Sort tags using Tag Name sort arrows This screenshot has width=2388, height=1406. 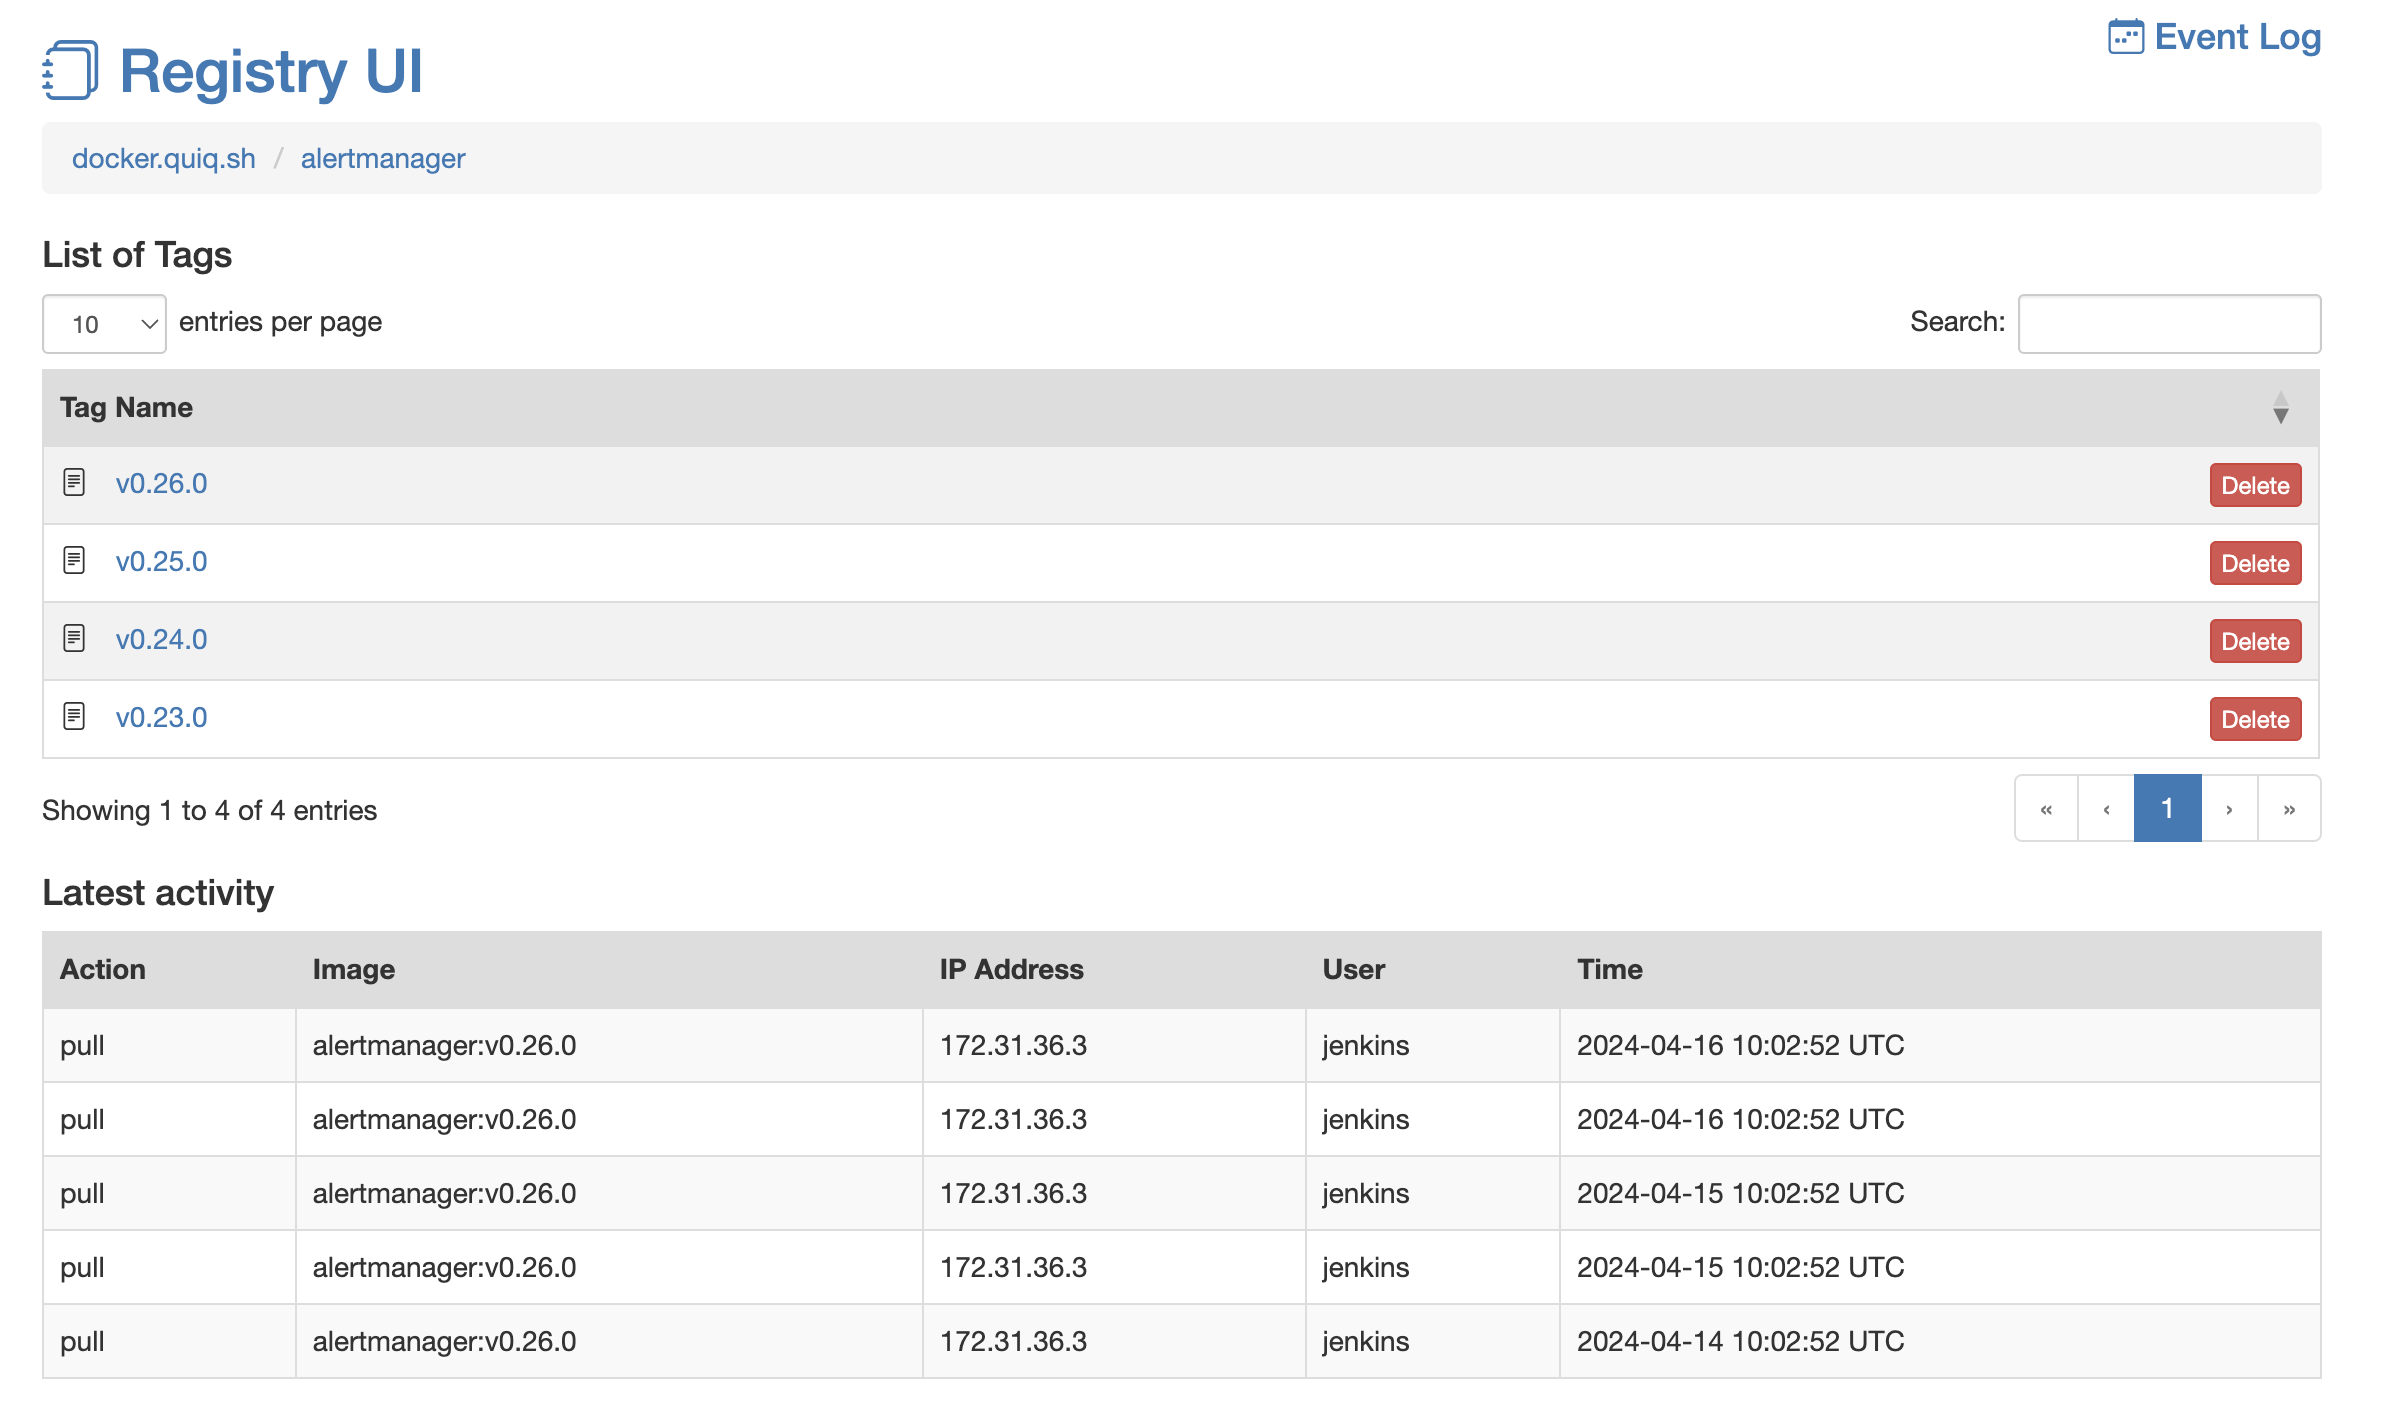pos(2280,408)
